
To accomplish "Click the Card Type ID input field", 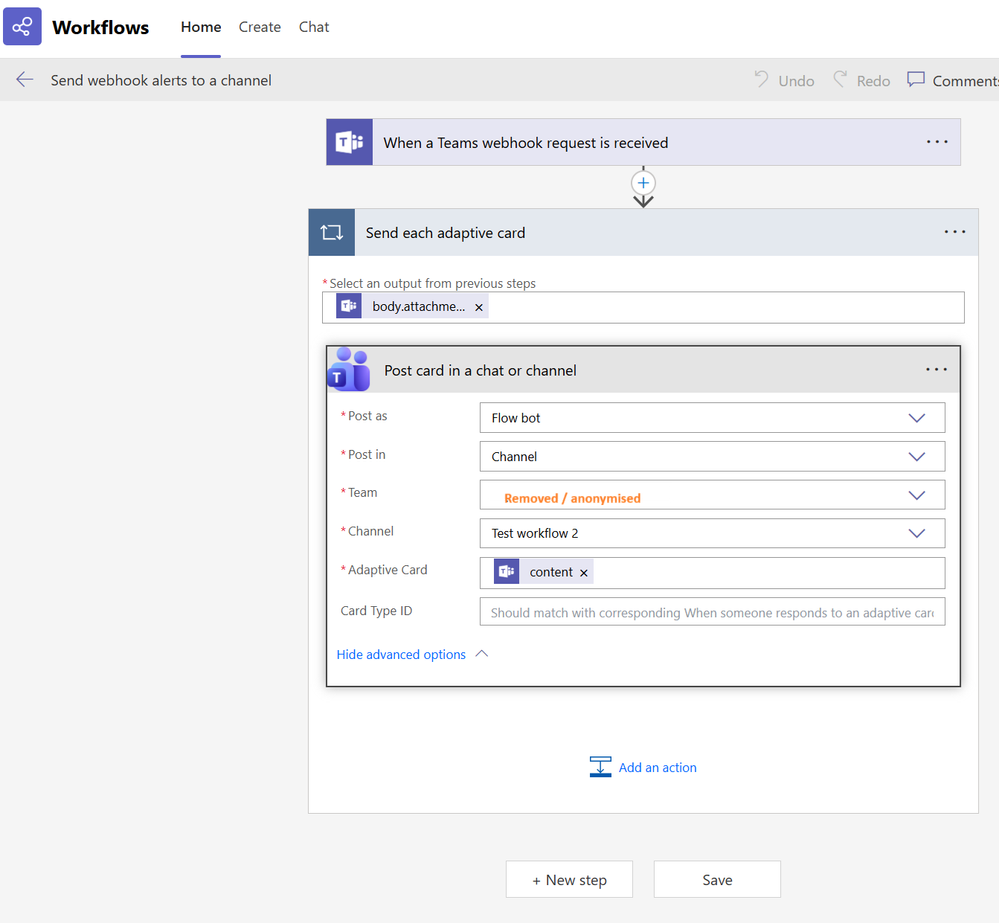I will 712,612.
